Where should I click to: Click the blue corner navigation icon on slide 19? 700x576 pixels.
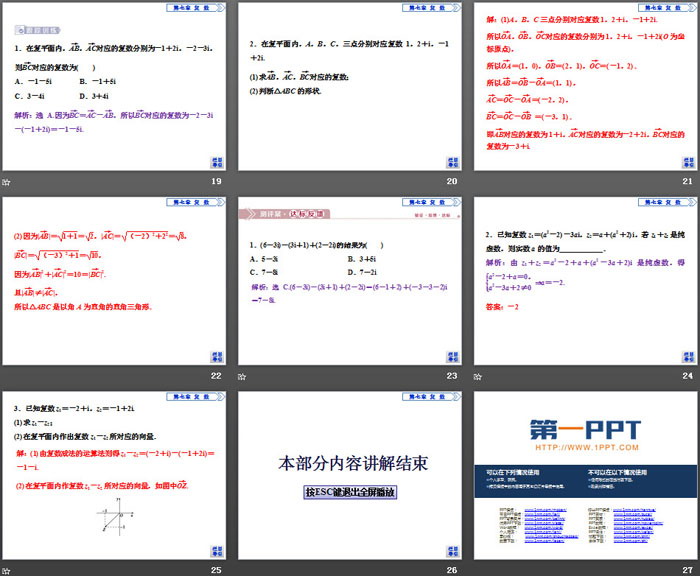tap(217, 162)
